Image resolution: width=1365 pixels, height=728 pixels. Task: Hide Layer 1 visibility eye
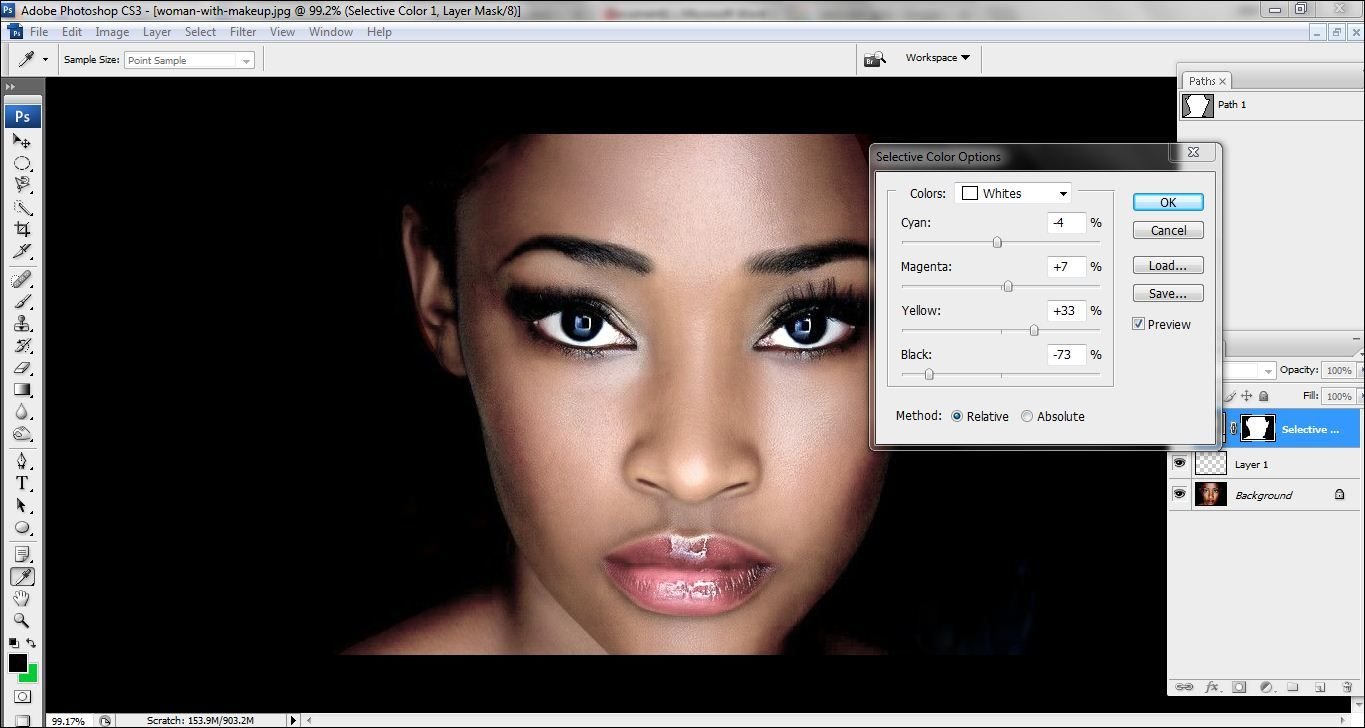click(1180, 463)
